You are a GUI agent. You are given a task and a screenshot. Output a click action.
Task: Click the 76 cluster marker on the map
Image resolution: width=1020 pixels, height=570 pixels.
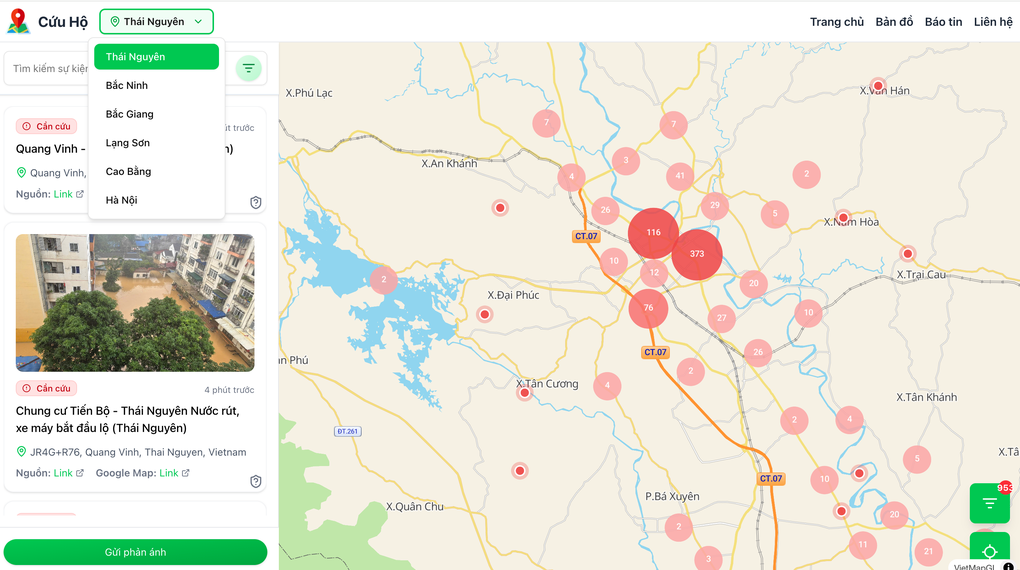(x=648, y=308)
